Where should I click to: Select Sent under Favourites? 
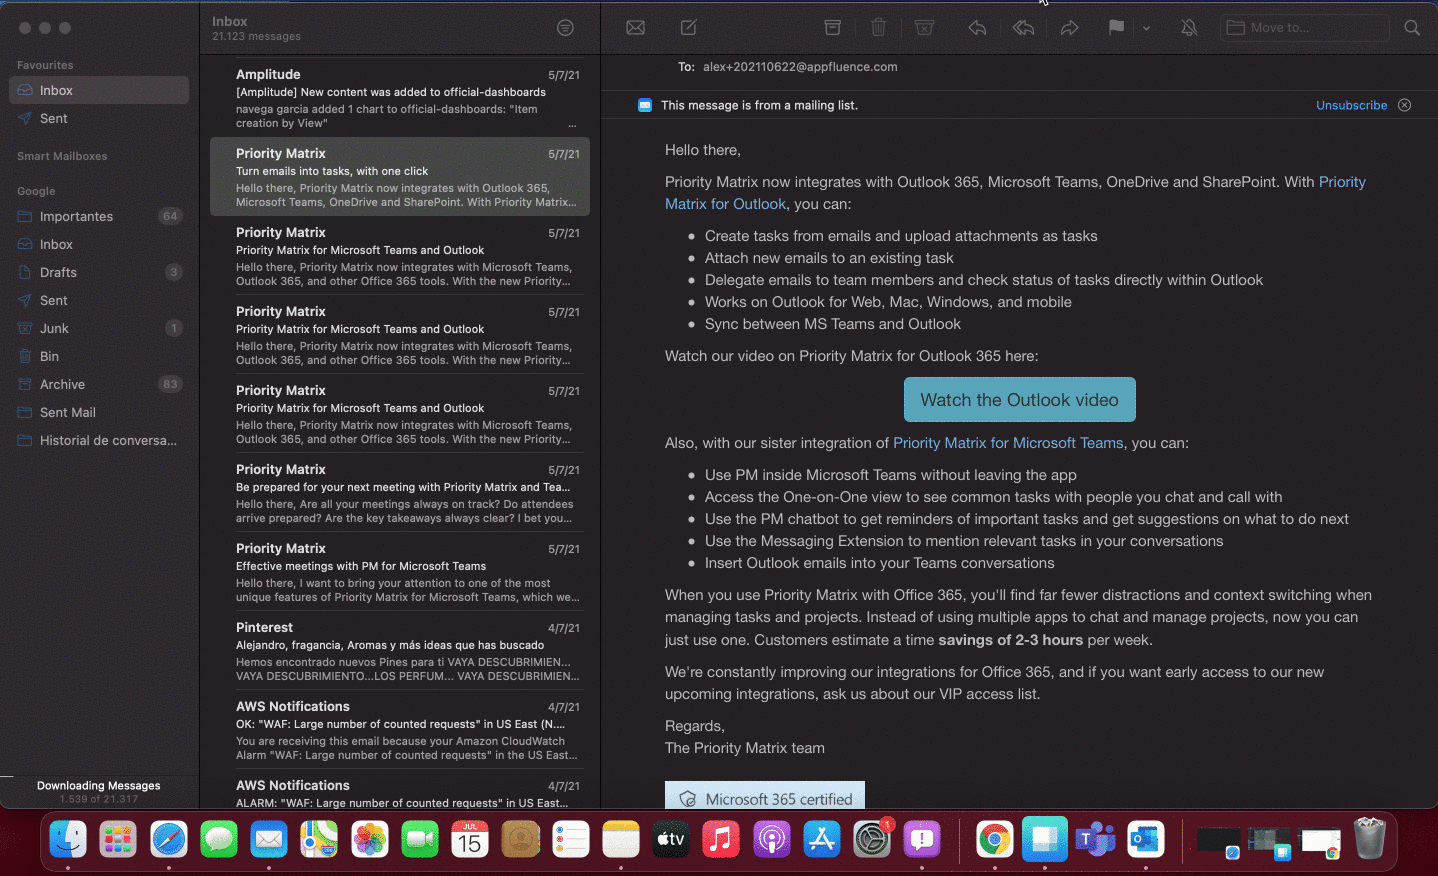pos(99,118)
